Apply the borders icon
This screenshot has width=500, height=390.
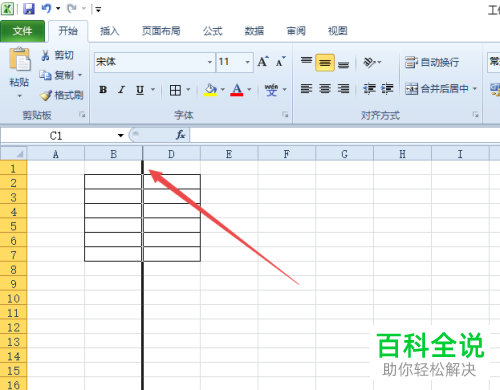(175, 90)
